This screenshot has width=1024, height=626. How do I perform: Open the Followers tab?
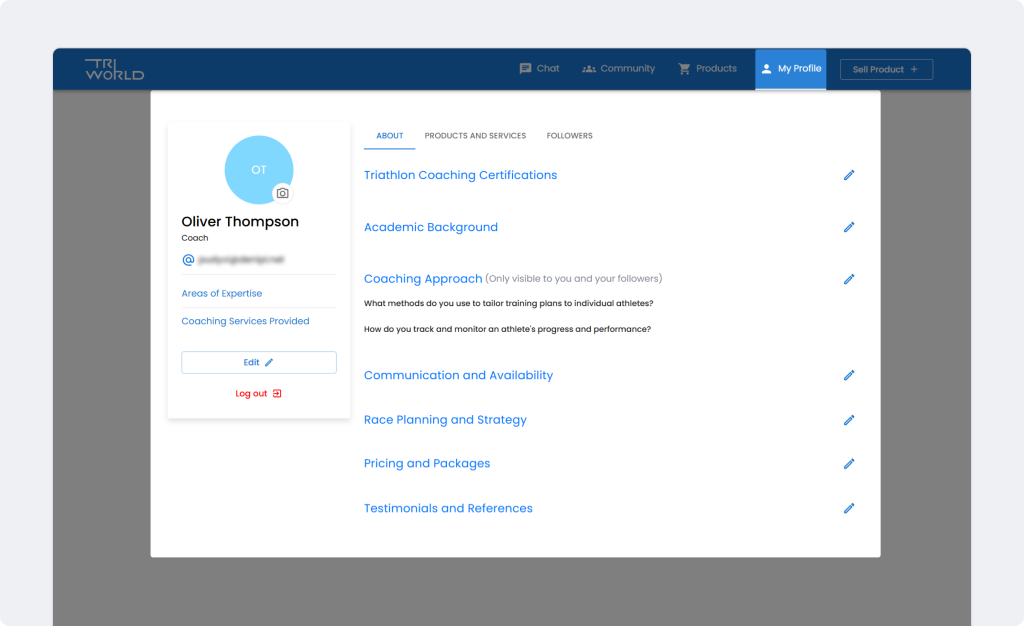(569, 136)
